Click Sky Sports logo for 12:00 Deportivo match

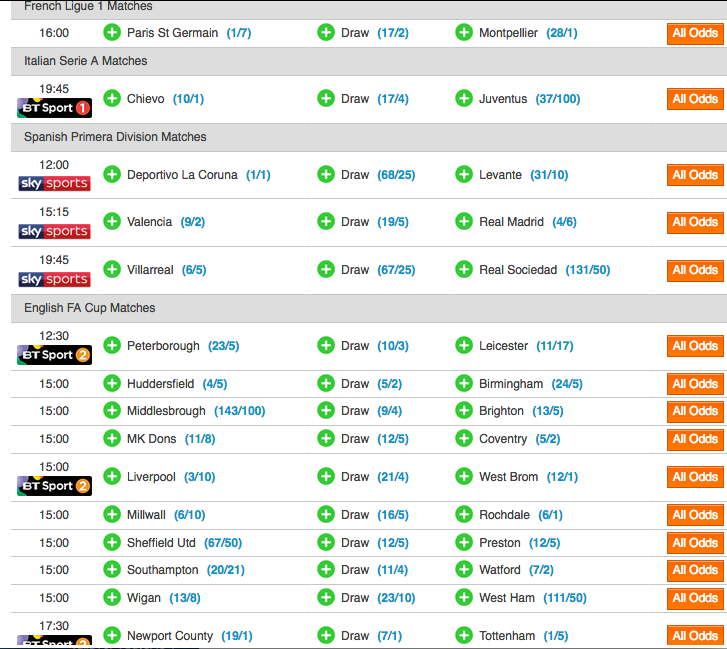(54, 184)
